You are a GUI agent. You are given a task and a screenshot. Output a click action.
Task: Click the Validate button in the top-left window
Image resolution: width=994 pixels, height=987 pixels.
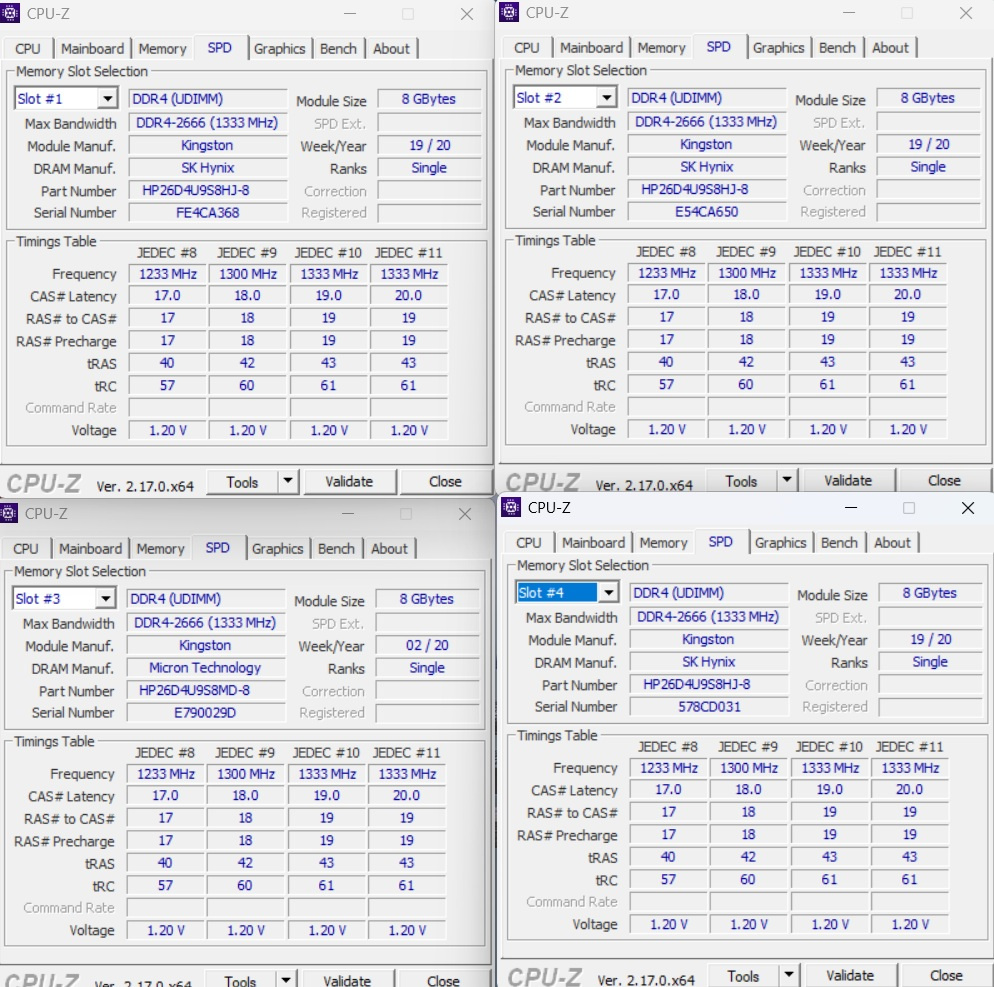coord(350,481)
